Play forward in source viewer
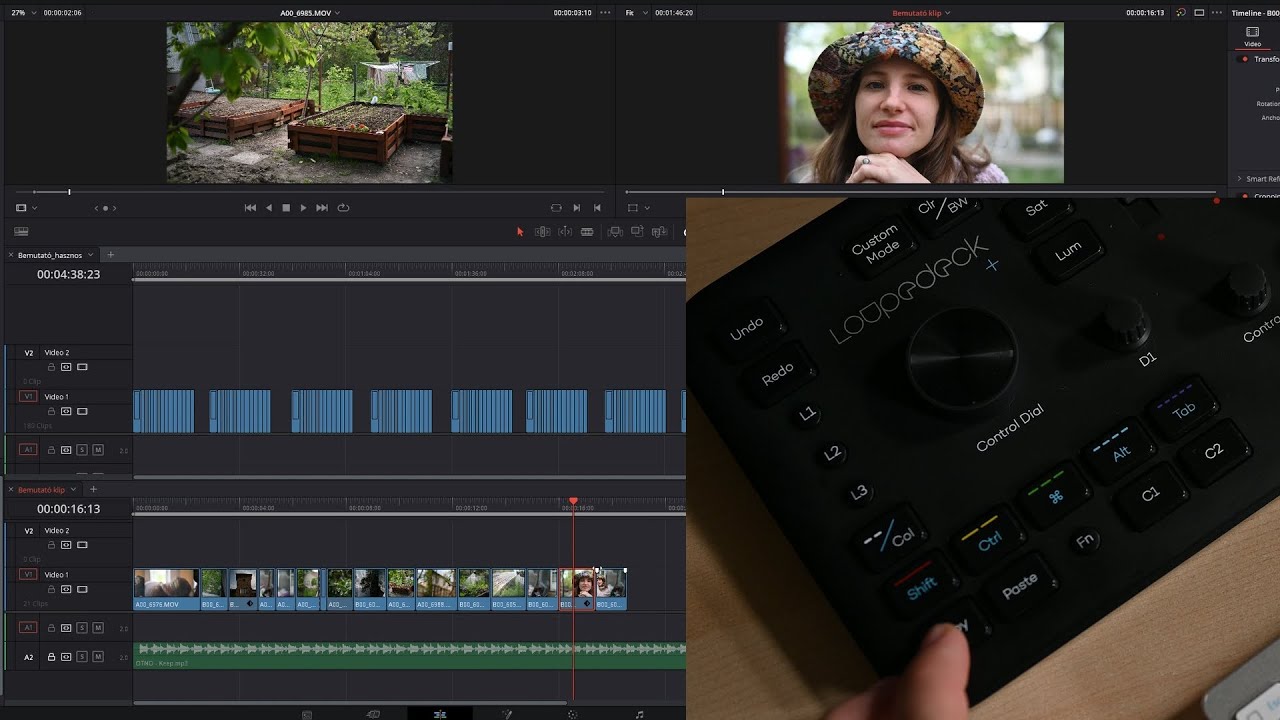This screenshot has width=1280, height=720. pyautogui.click(x=303, y=208)
